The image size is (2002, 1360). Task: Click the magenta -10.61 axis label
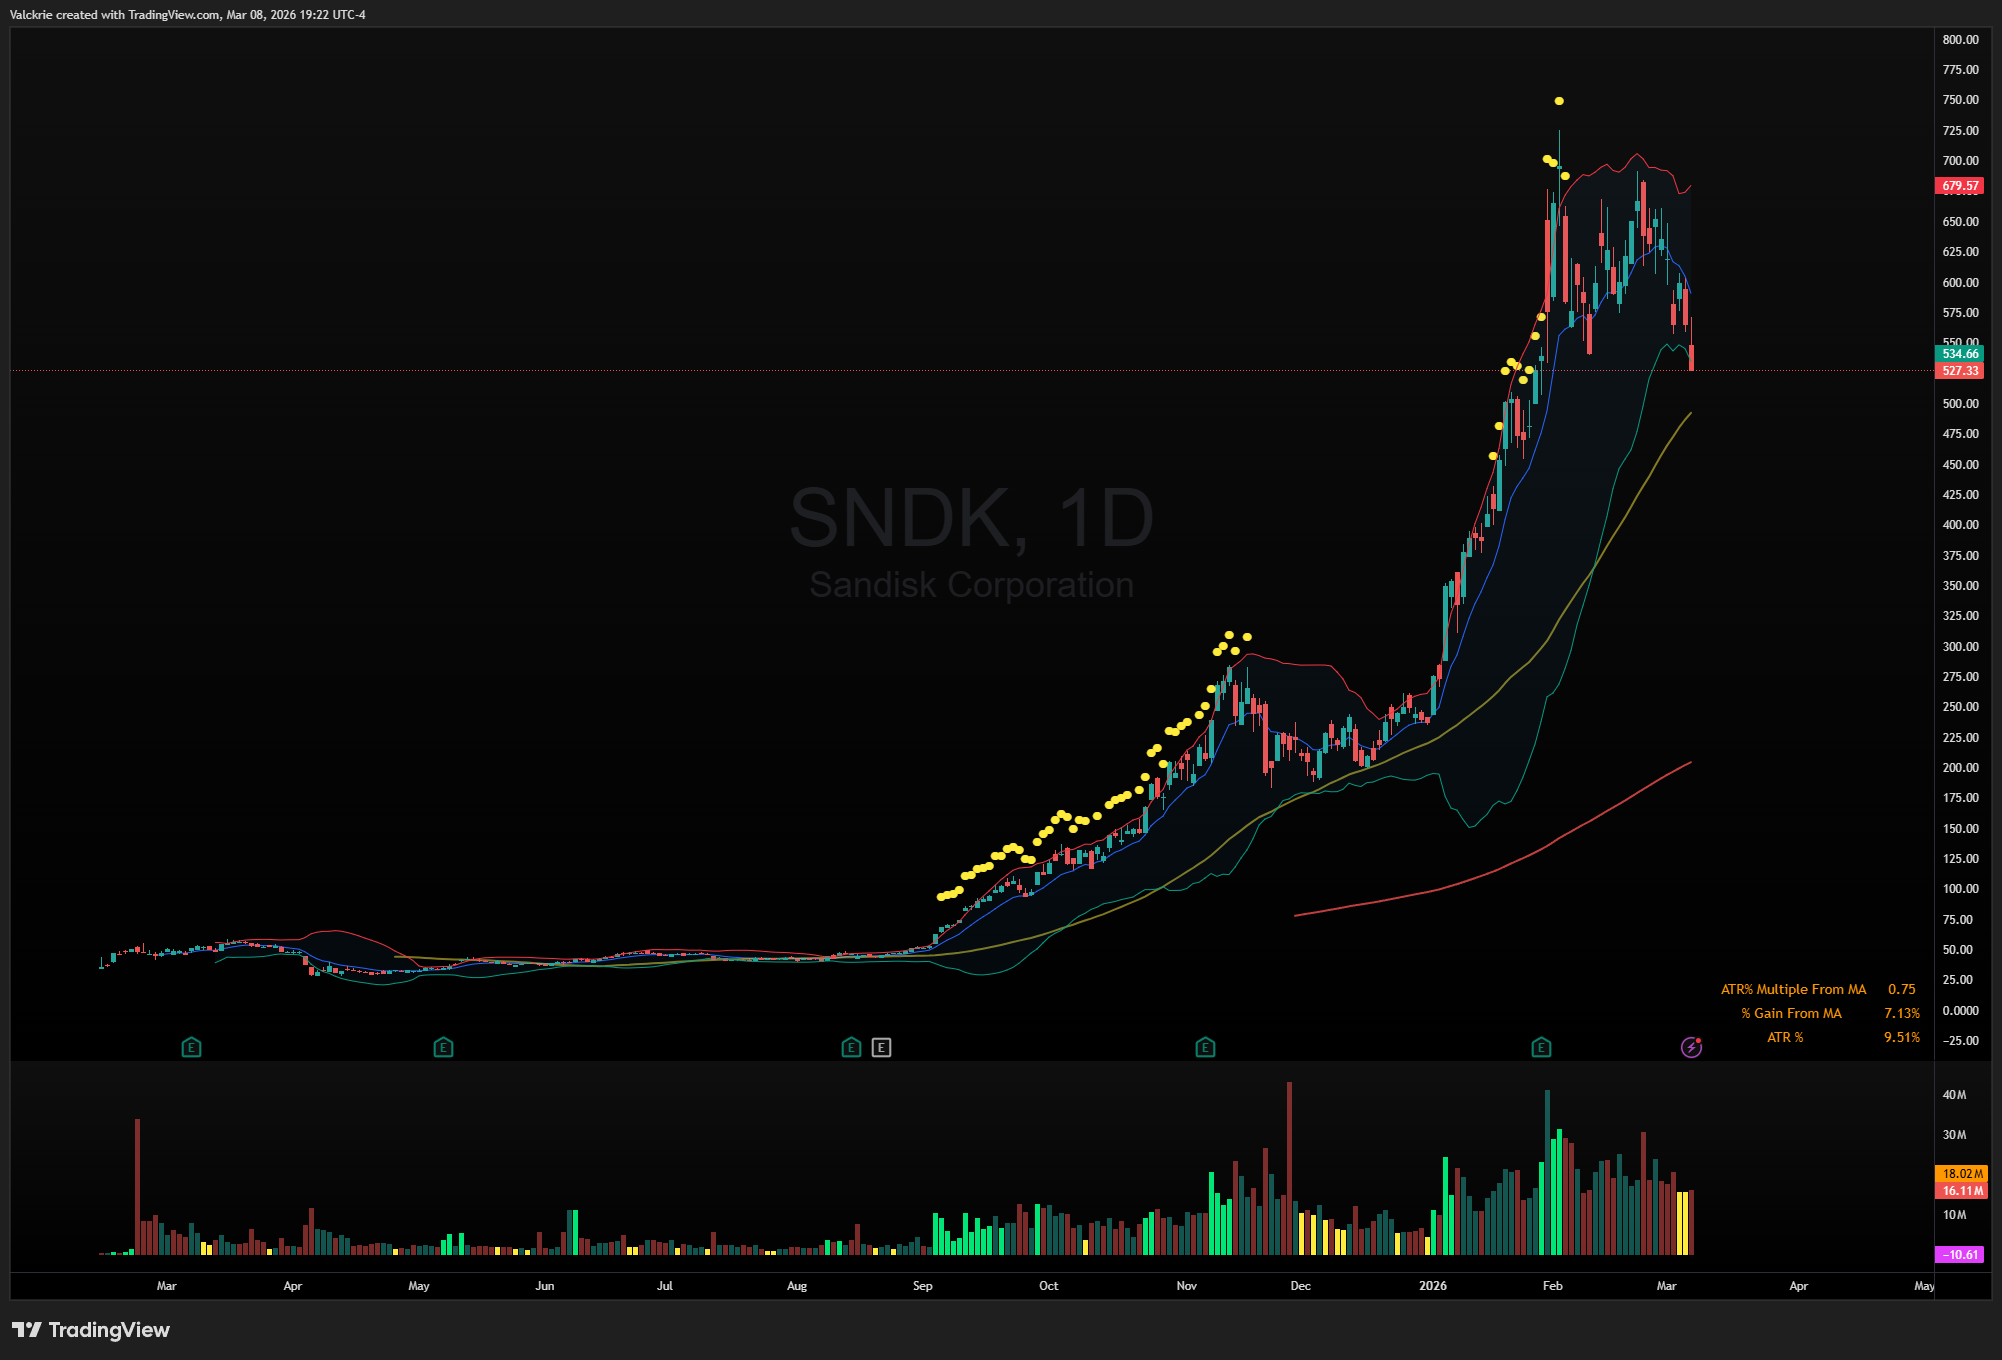tap(1960, 1254)
